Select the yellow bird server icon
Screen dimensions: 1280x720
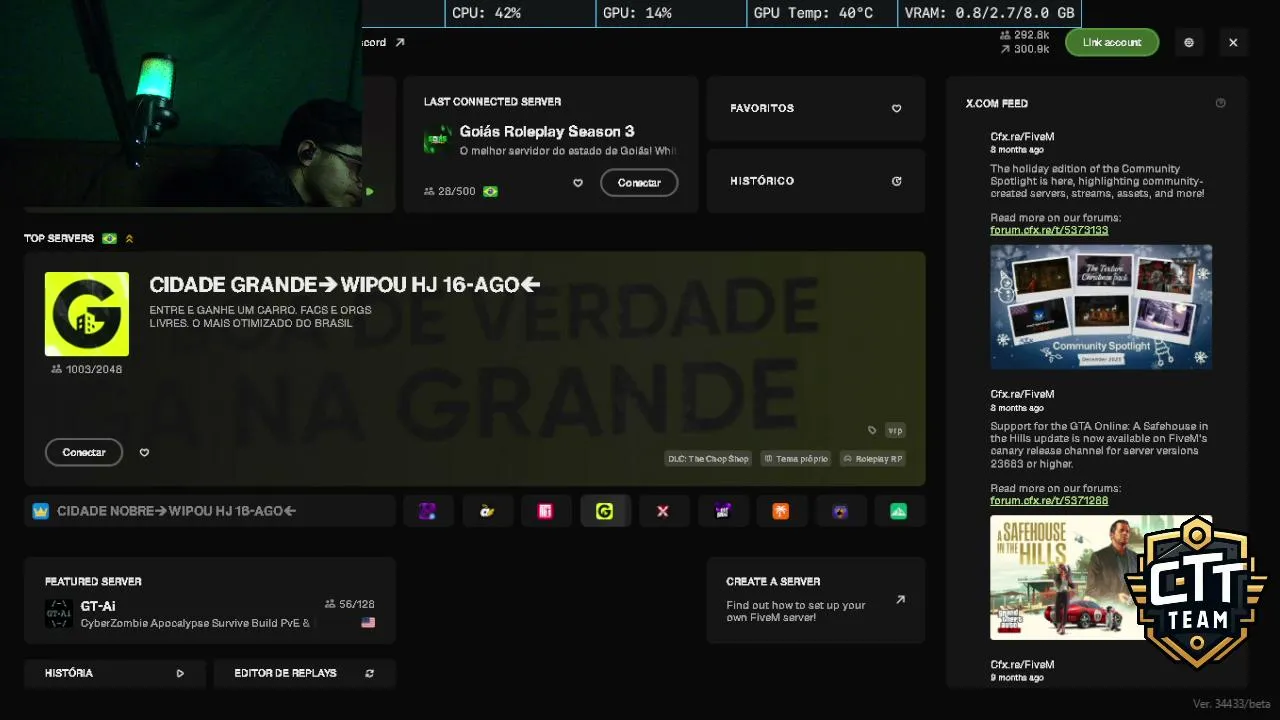point(487,511)
